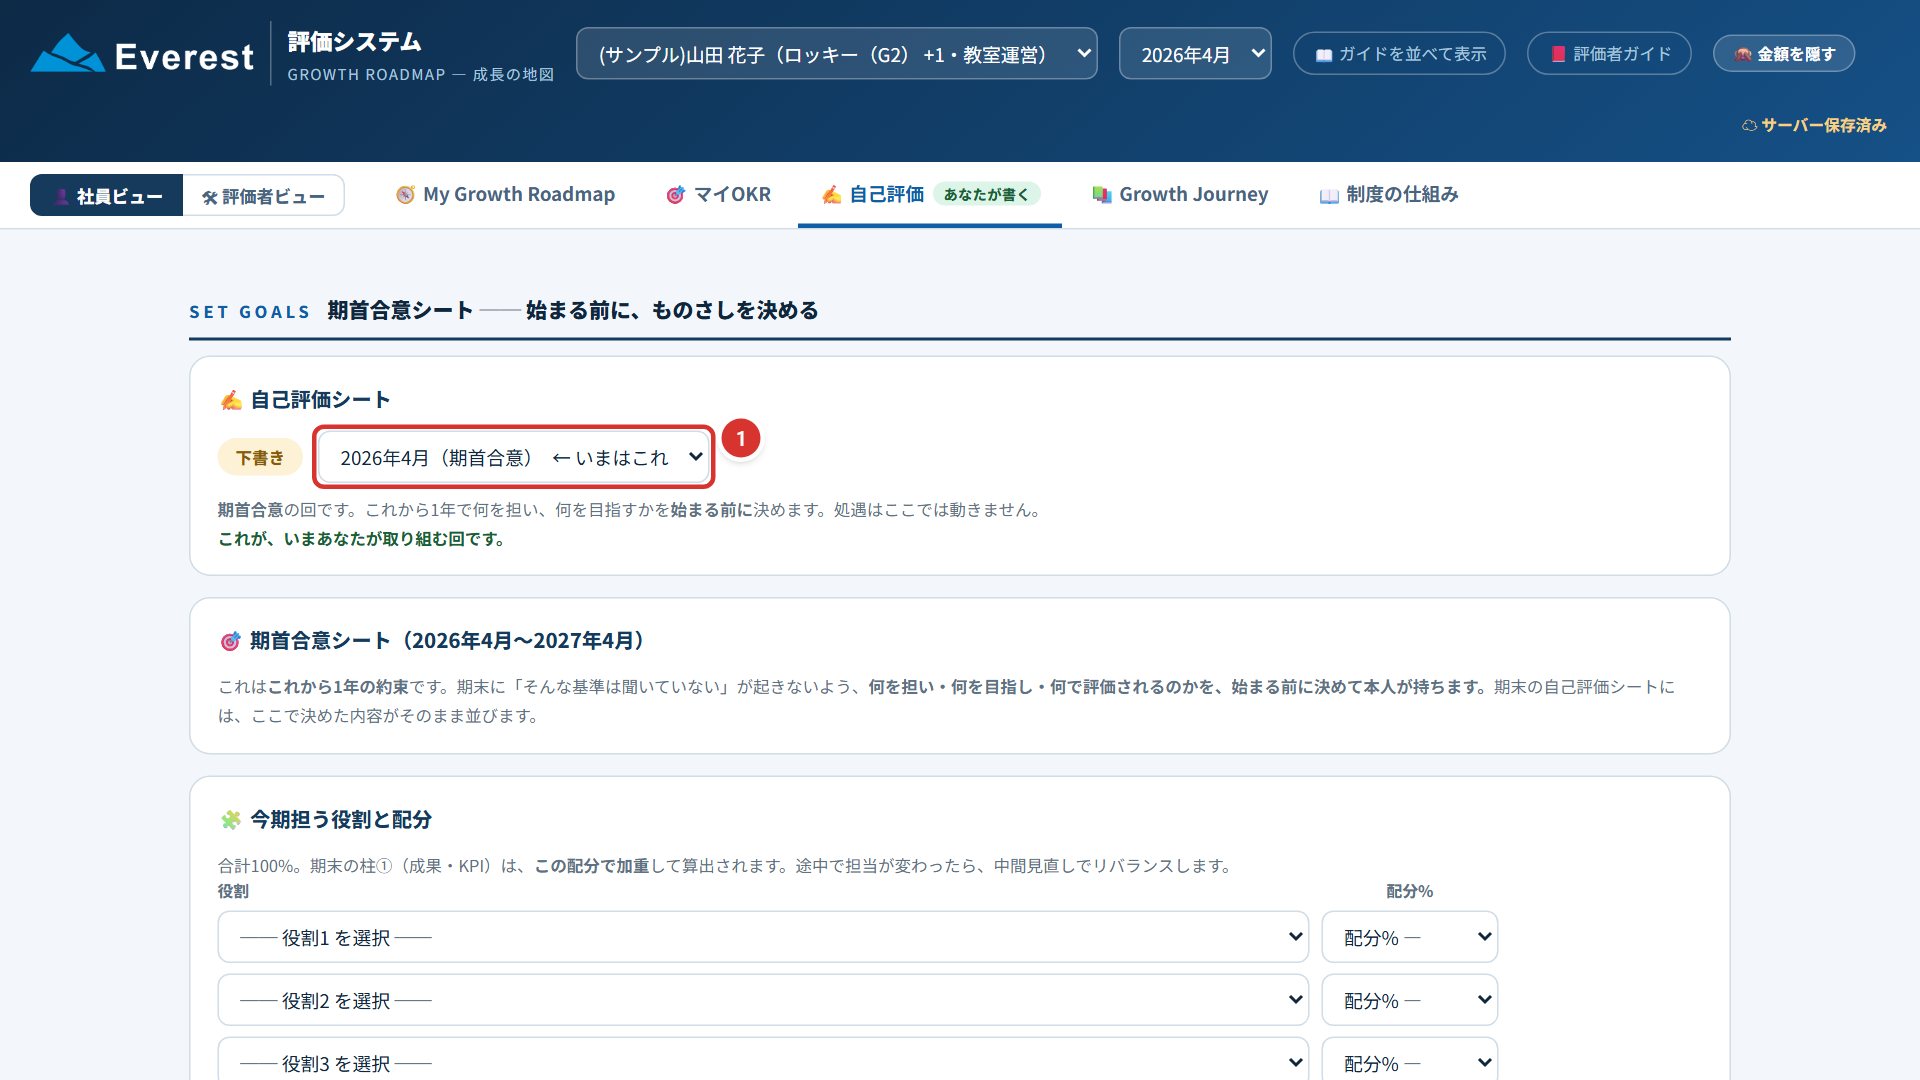Image resolution: width=1920 pixels, height=1080 pixels.
Task: Click the 評価システム title text
Action: pyautogui.click(x=354, y=42)
